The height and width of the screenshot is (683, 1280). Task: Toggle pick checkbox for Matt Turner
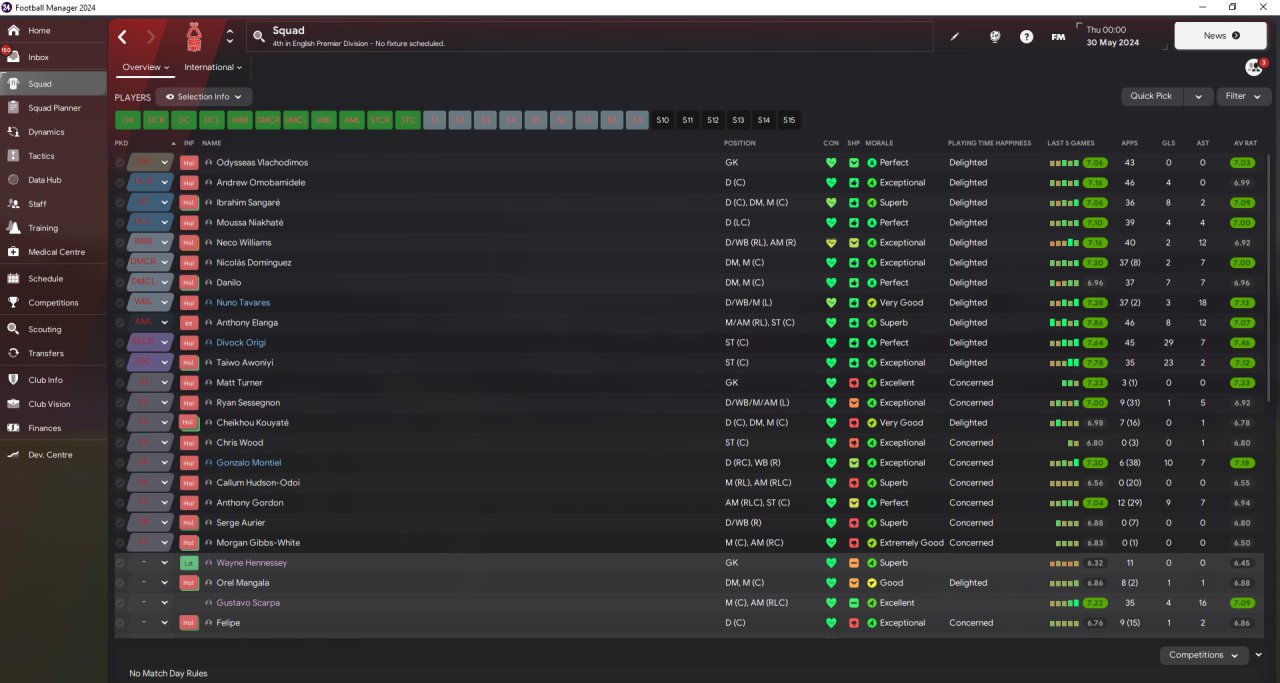point(120,383)
